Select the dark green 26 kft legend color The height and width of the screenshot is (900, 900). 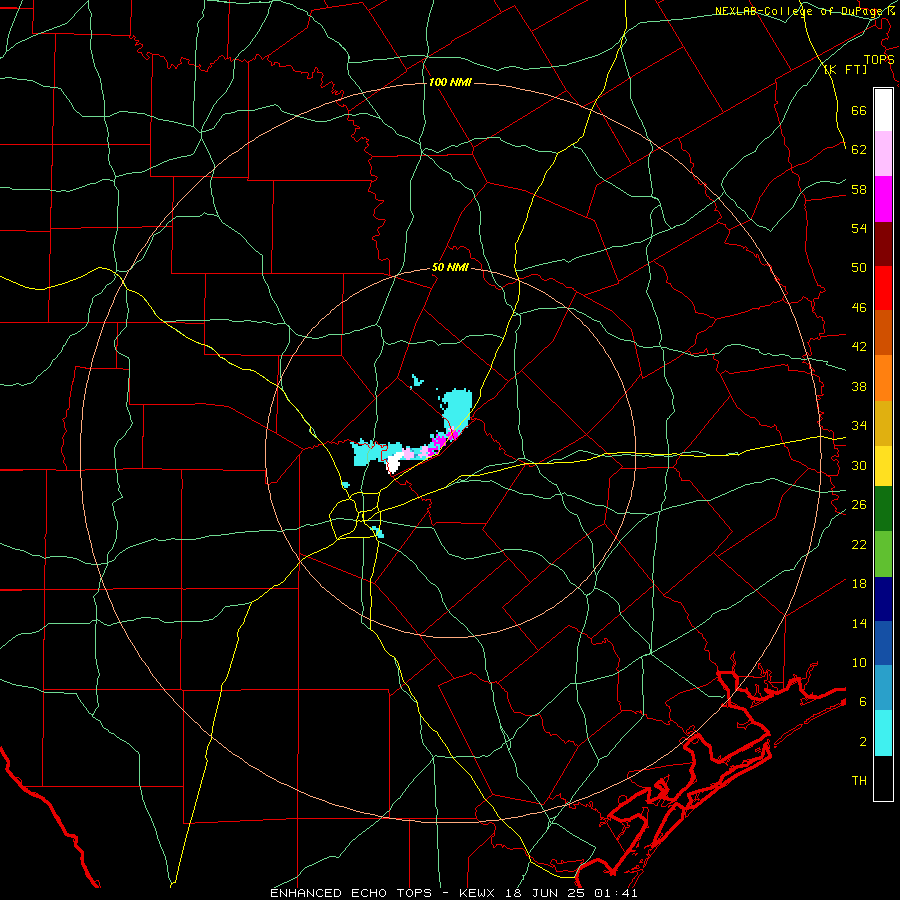(x=883, y=509)
